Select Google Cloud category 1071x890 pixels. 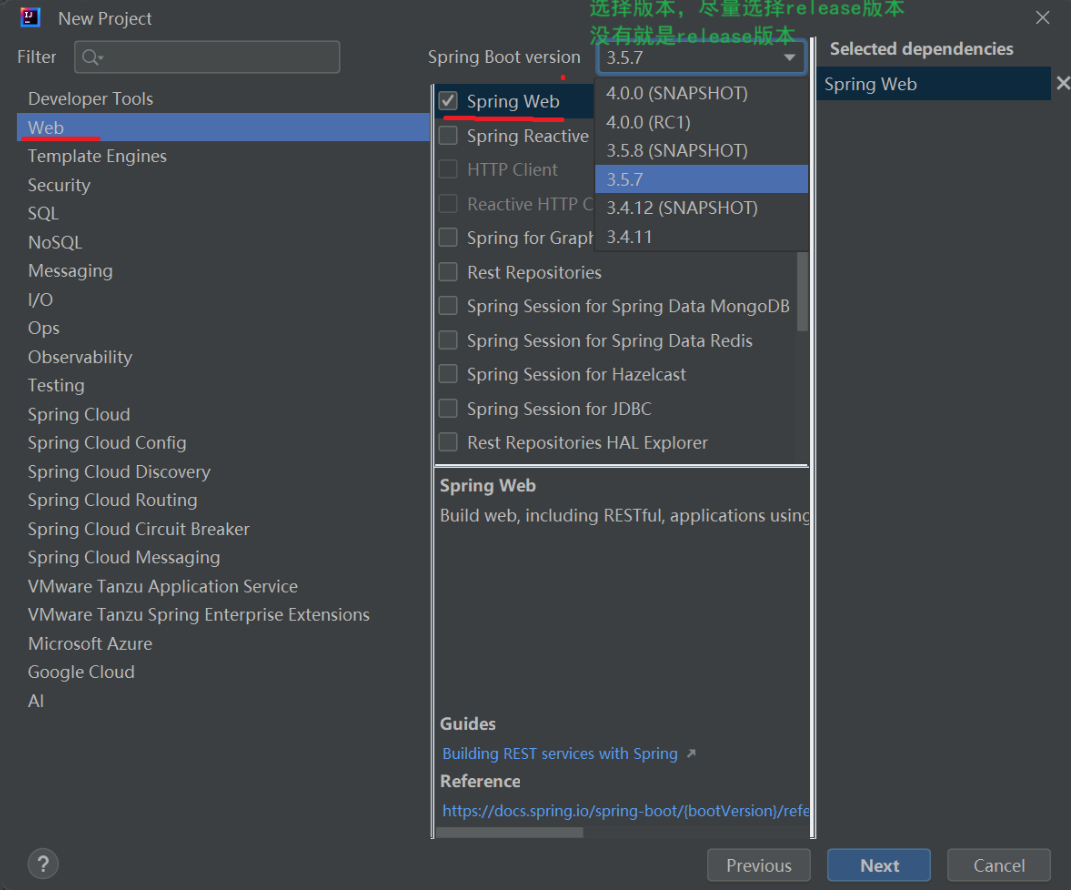(223, 672)
